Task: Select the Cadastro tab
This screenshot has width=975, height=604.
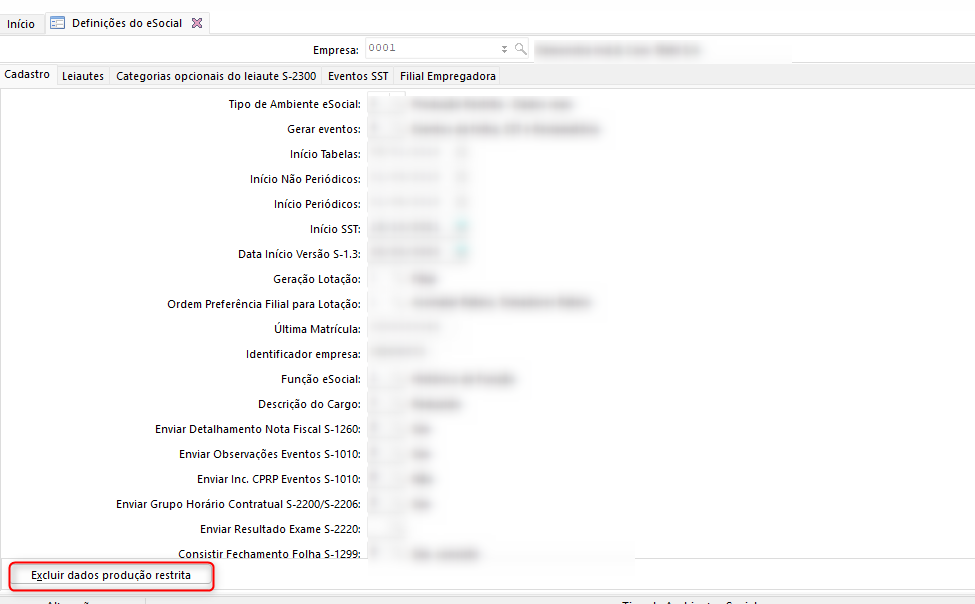Action: (x=27, y=75)
